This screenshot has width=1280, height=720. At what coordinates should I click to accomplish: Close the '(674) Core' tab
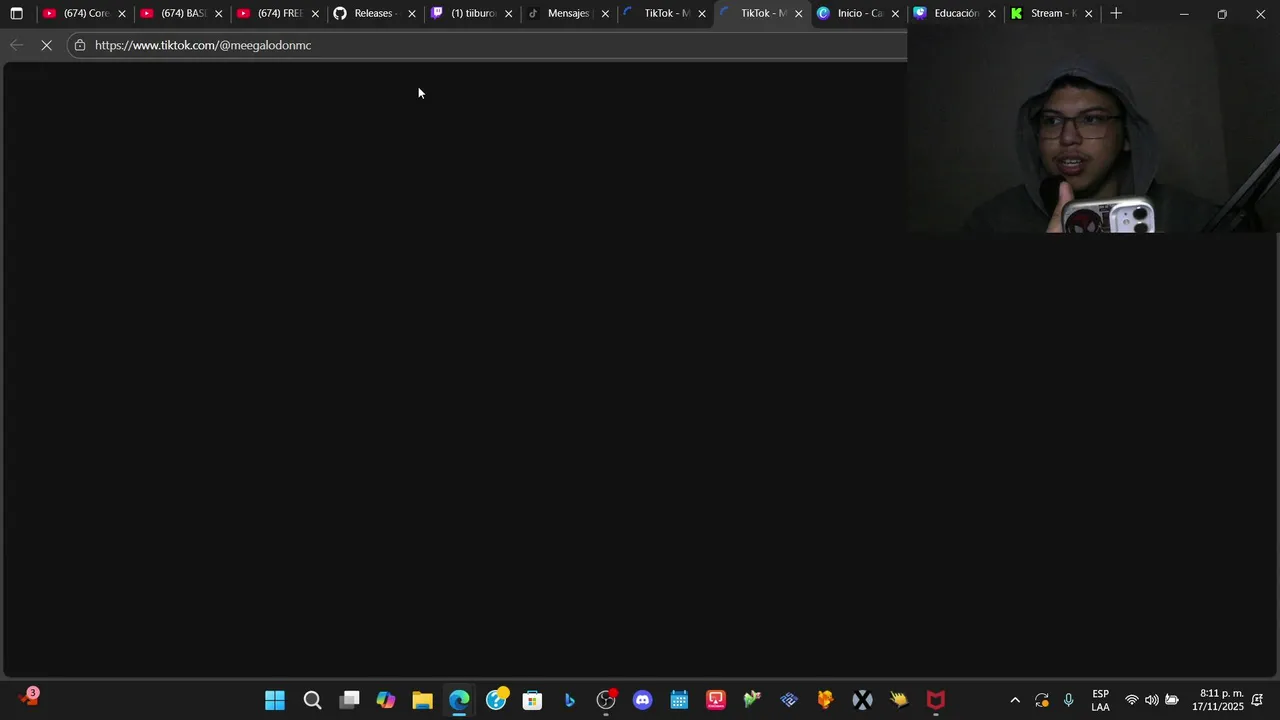pos(122,14)
